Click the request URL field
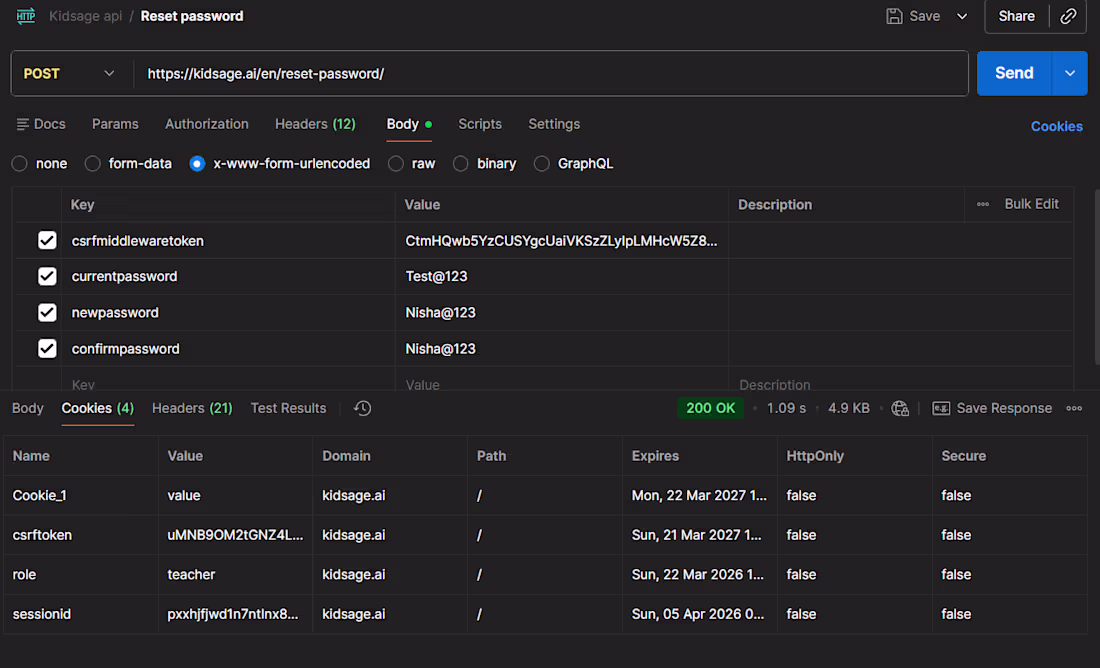This screenshot has height=668, width=1100. [x=551, y=73]
